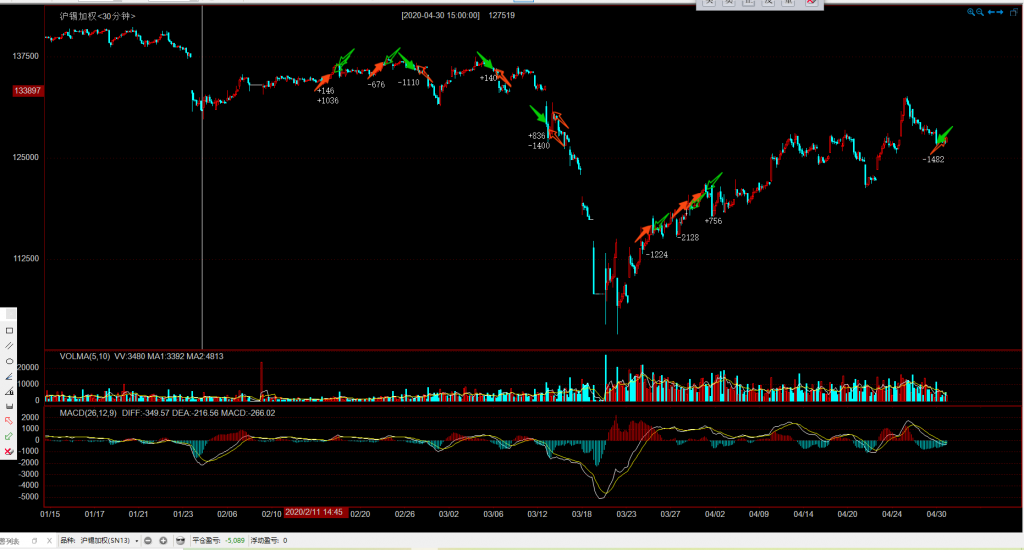Place a red up arrow marker
The height and width of the screenshot is (550, 1024).
9,421
